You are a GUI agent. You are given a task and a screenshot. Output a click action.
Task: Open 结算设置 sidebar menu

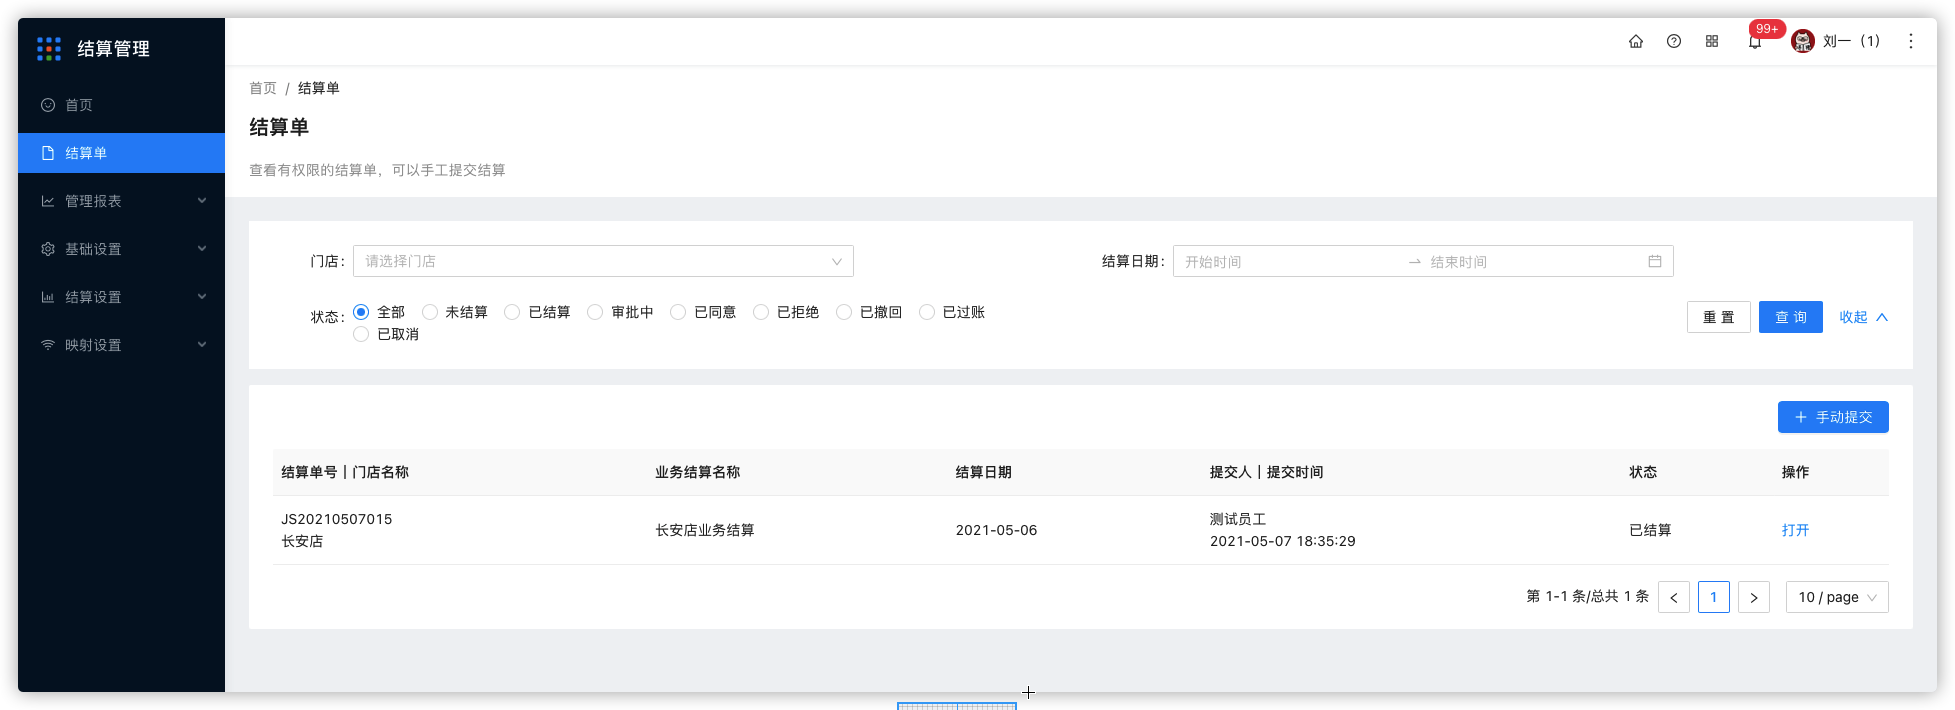121,297
